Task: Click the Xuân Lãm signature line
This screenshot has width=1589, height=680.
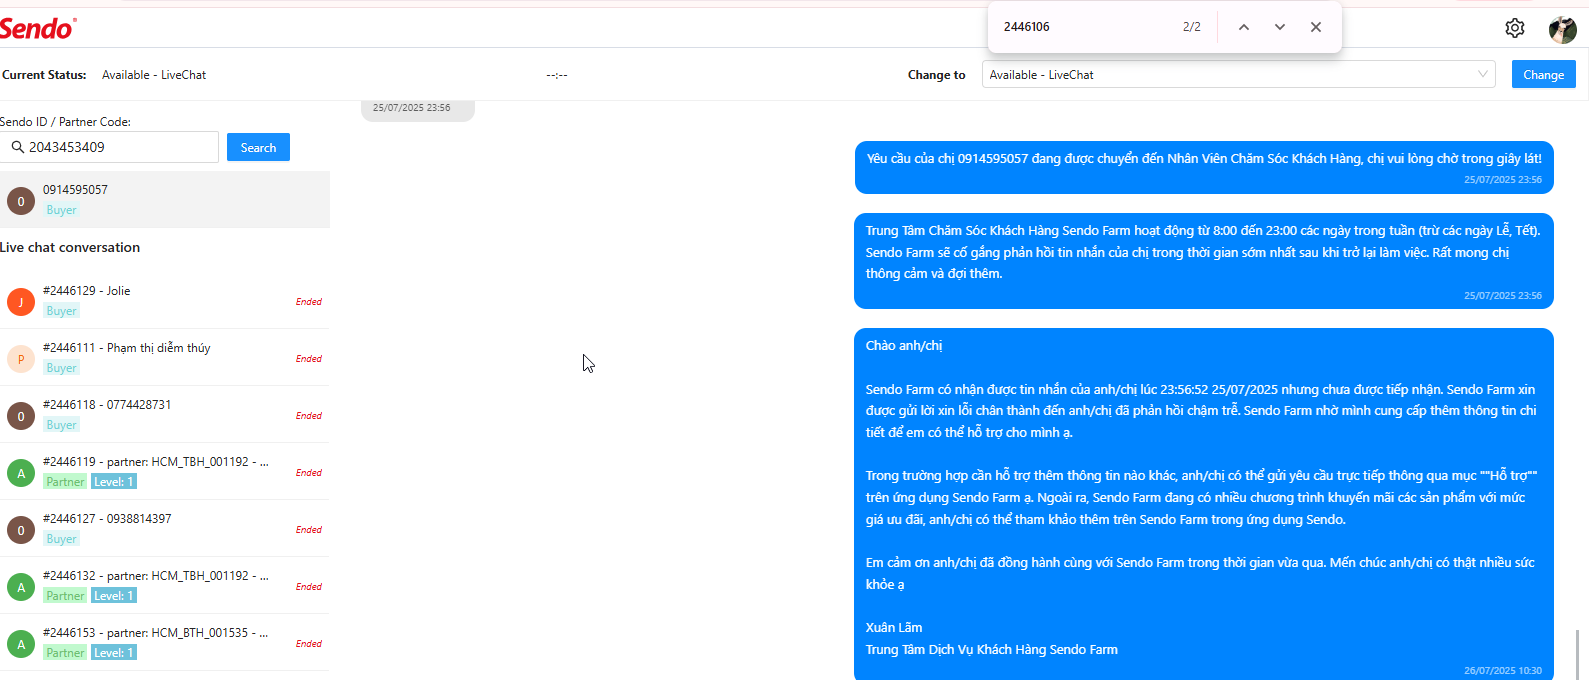Action: (894, 628)
